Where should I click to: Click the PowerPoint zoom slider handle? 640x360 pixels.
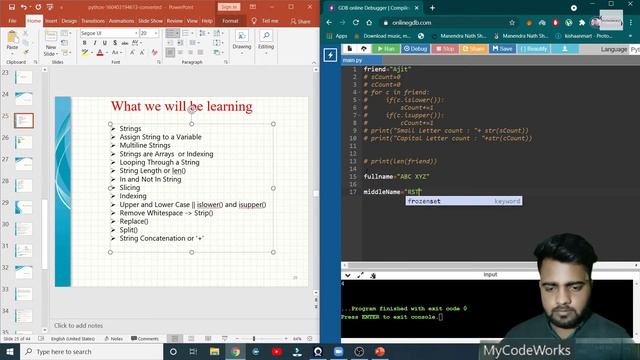pos(254,338)
